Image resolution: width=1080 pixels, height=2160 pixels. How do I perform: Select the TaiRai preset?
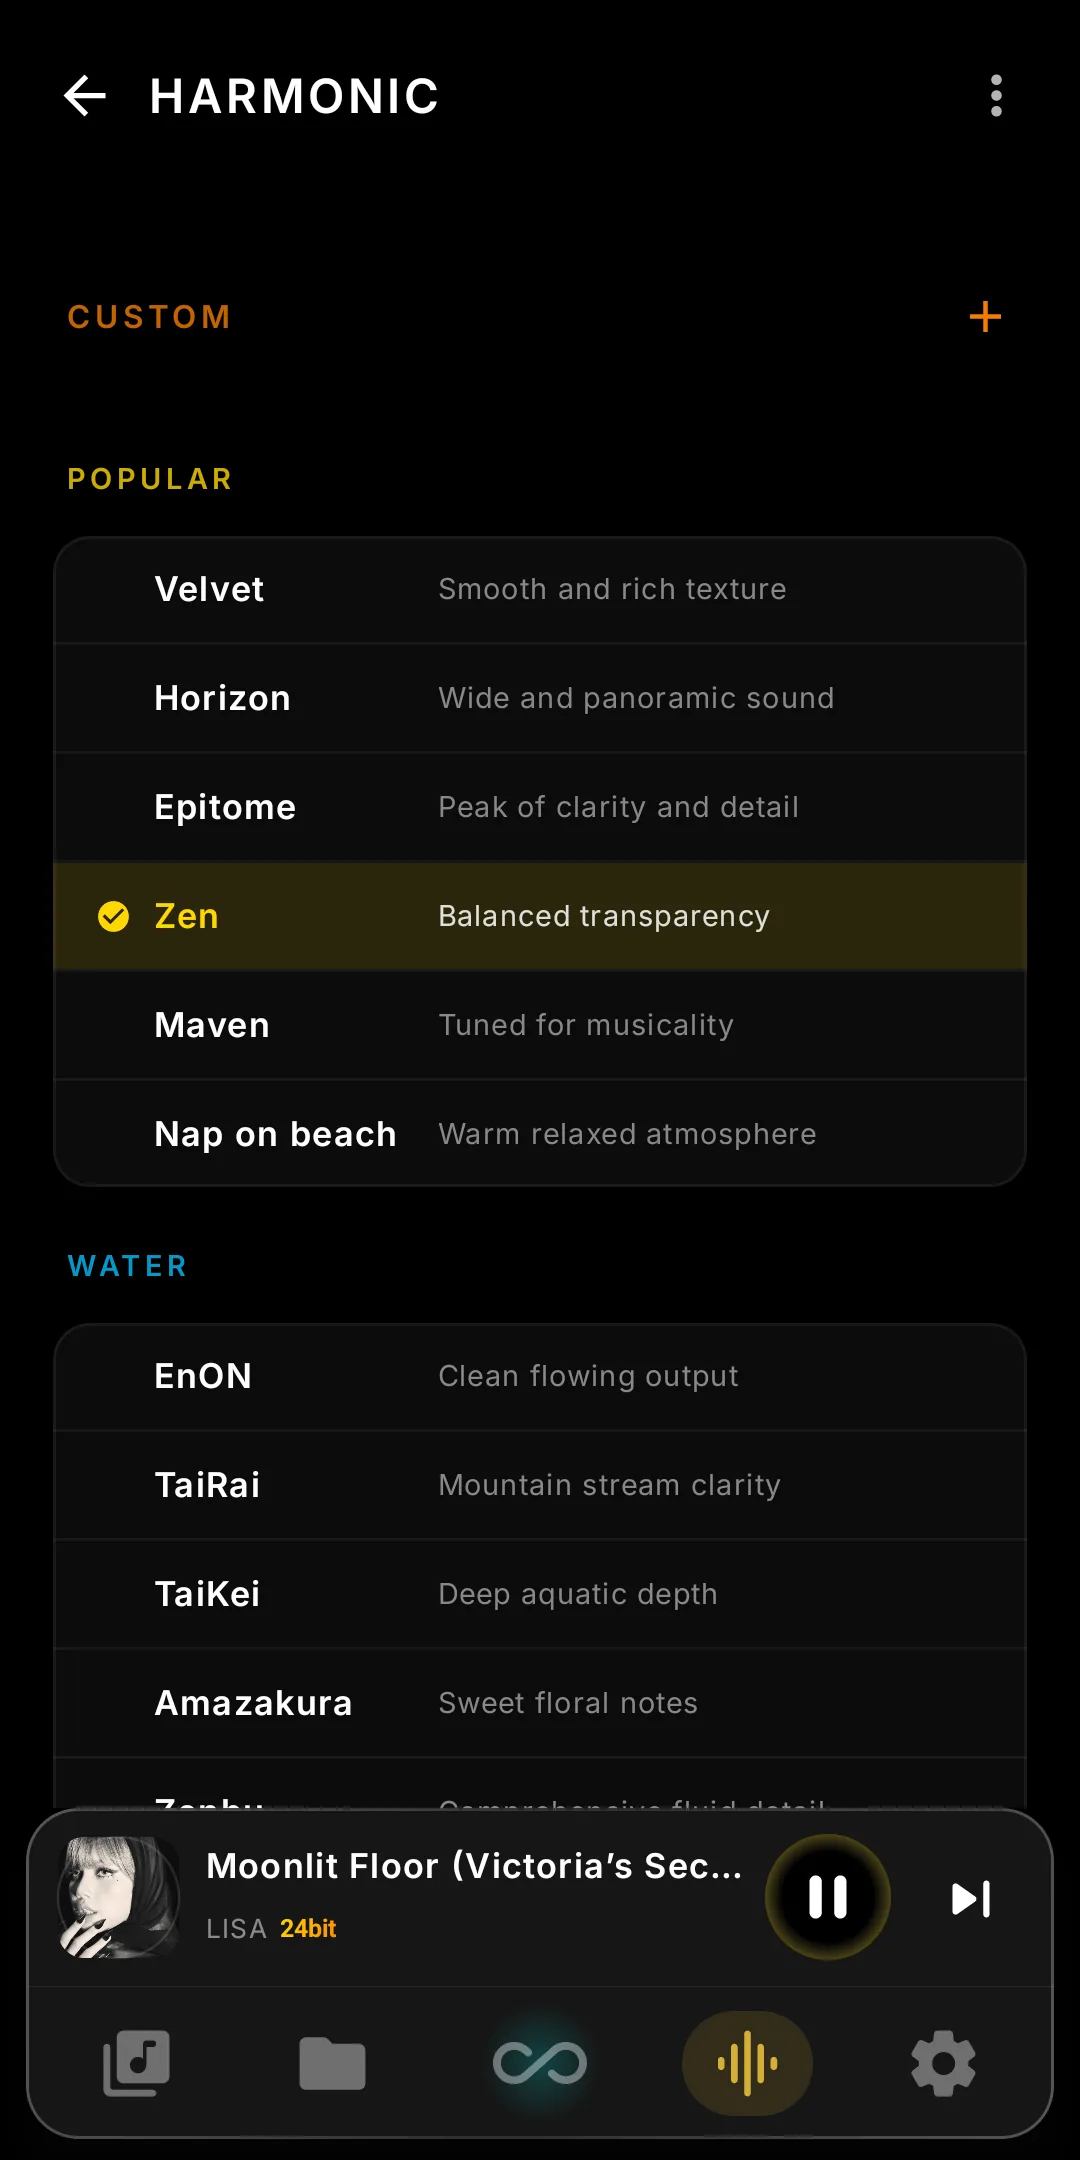click(x=540, y=1485)
